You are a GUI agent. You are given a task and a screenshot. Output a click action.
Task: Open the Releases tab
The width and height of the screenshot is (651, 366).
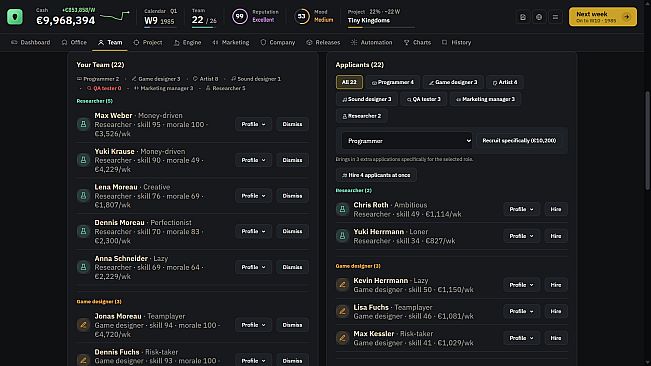[x=323, y=42]
